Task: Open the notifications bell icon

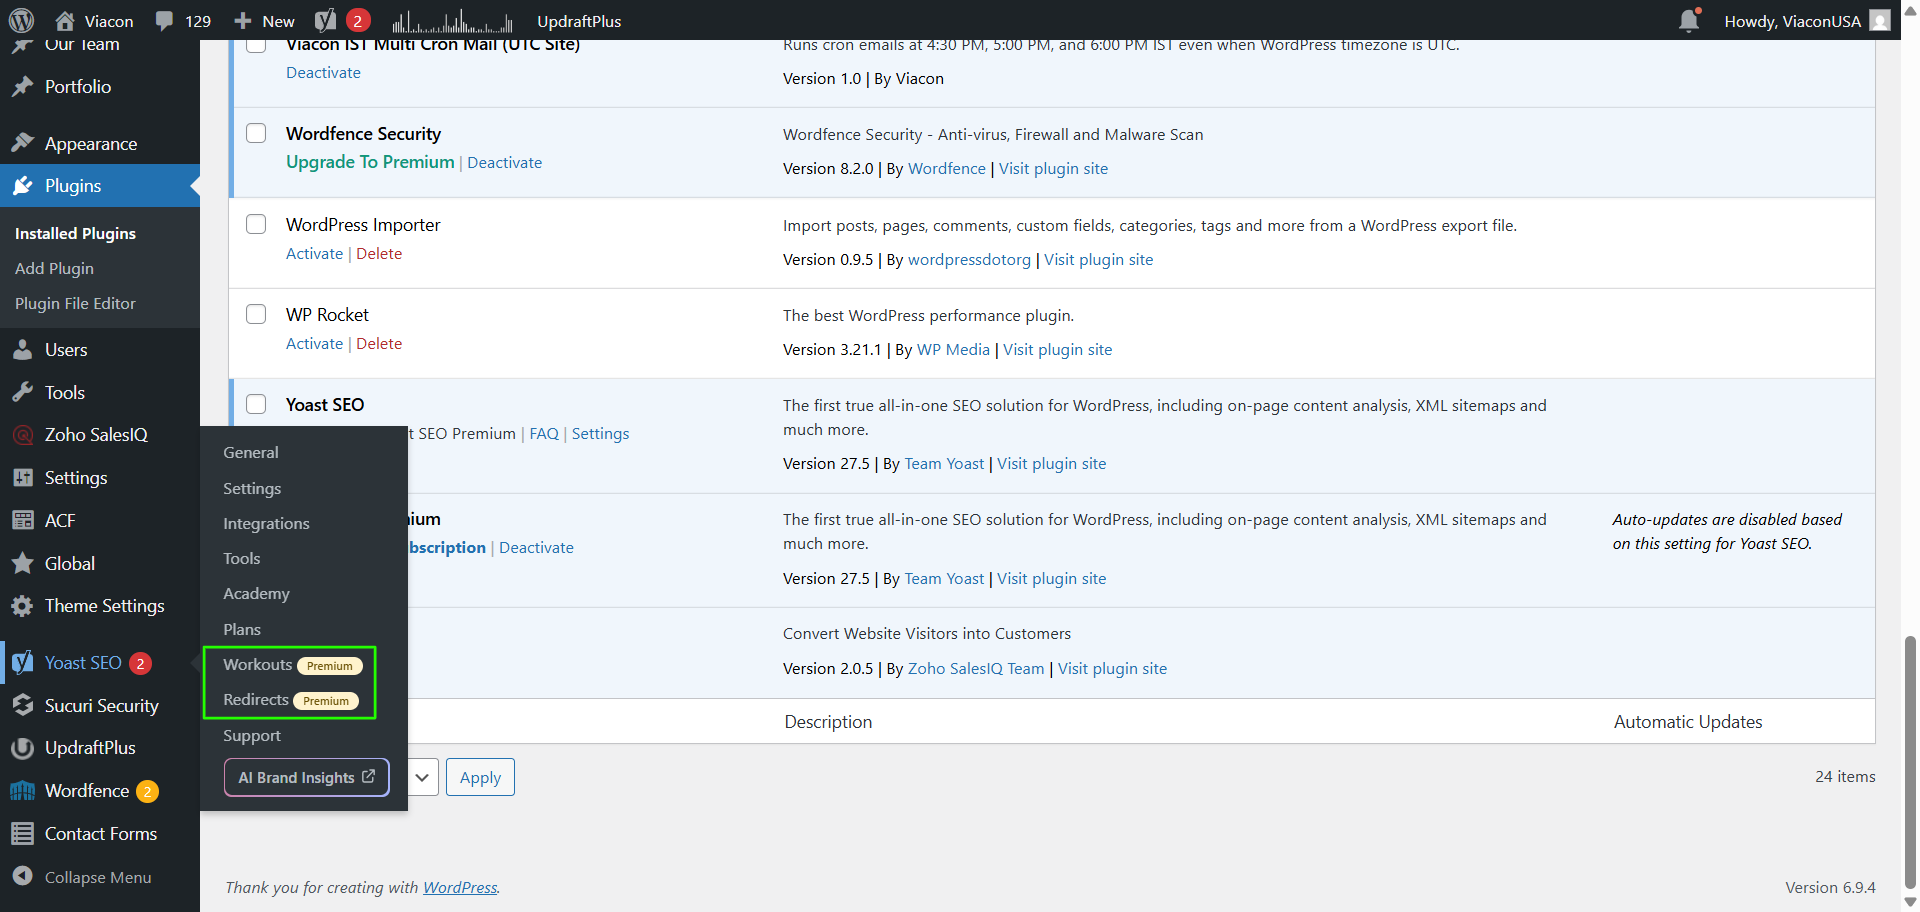Action: 1689,20
